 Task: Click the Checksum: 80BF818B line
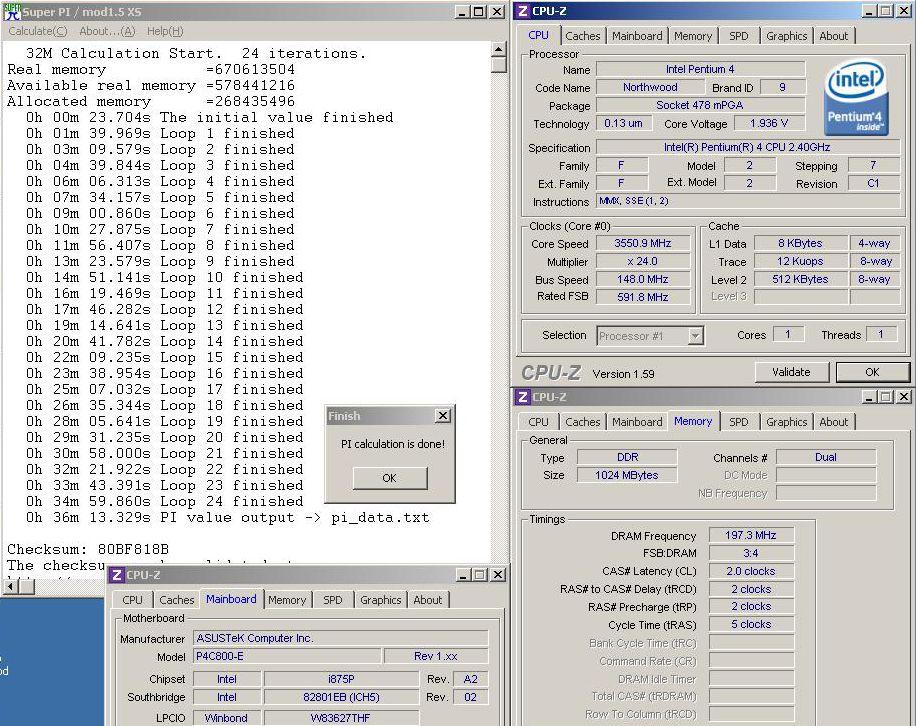pyautogui.click(x=88, y=550)
